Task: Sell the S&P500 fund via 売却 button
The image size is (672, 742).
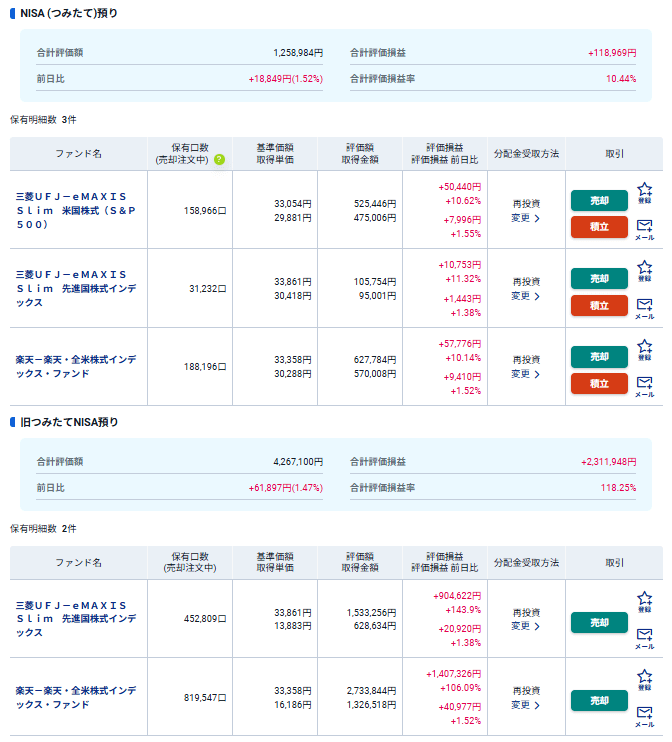Action: 599,201
